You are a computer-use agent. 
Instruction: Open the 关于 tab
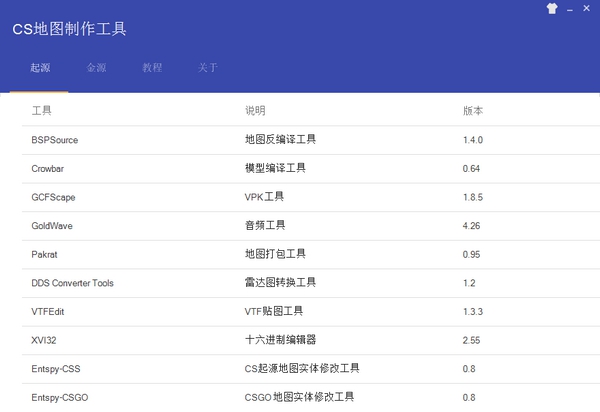pos(208,68)
